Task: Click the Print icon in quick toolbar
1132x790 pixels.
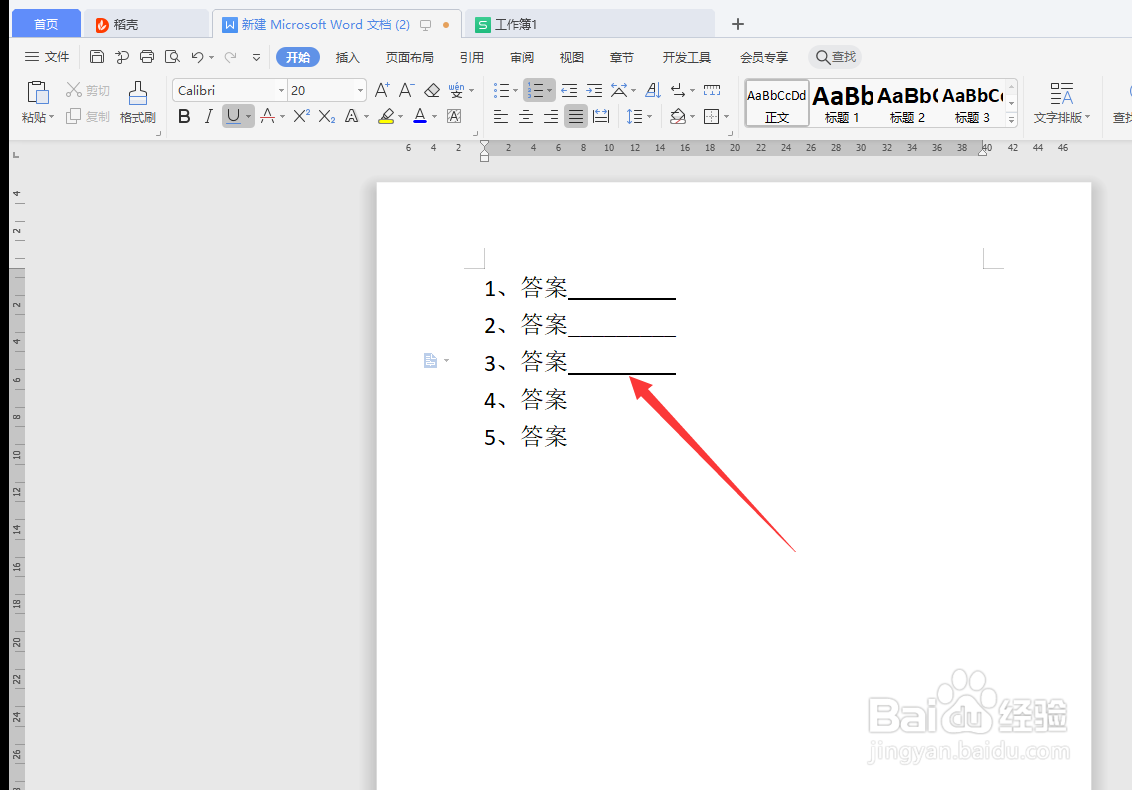Action: 147,57
